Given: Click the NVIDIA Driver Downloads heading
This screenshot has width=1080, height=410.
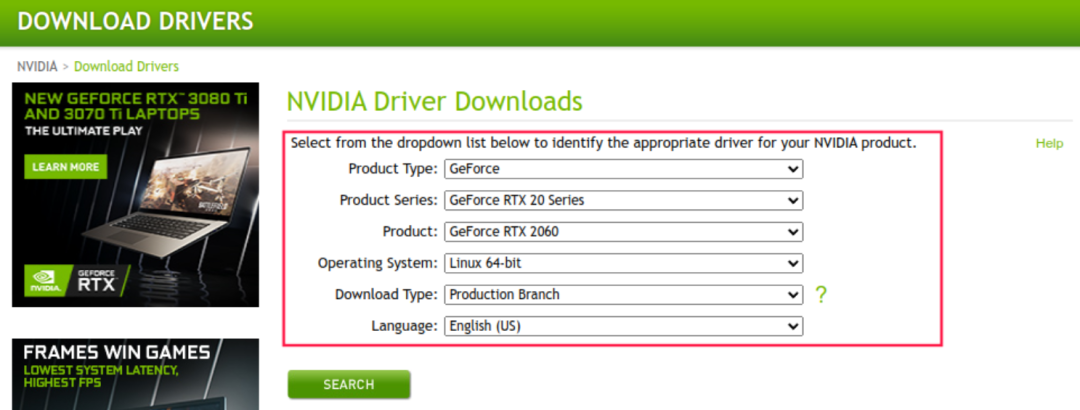Looking at the screenshot, I should (x=435, y=101).
